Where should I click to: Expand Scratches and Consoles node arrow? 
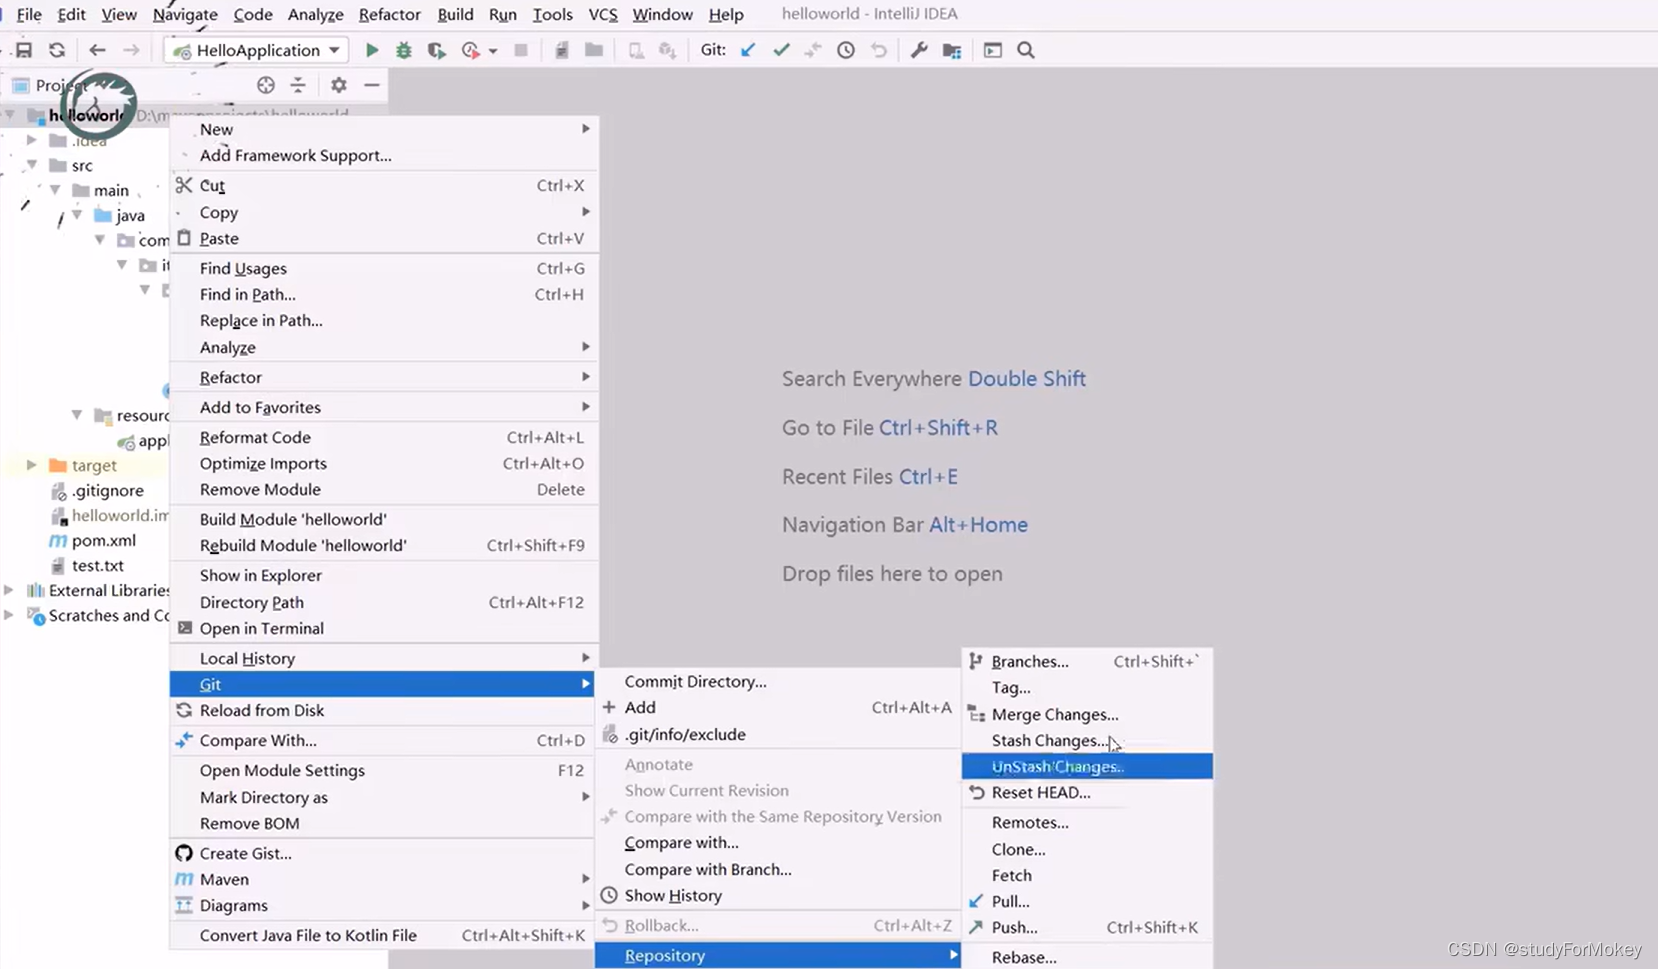click(9, 615)
